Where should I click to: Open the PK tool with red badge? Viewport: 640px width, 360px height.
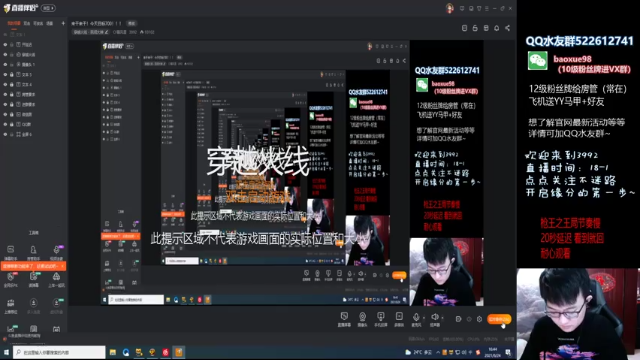pyautogui.click(x=11, y=279)
